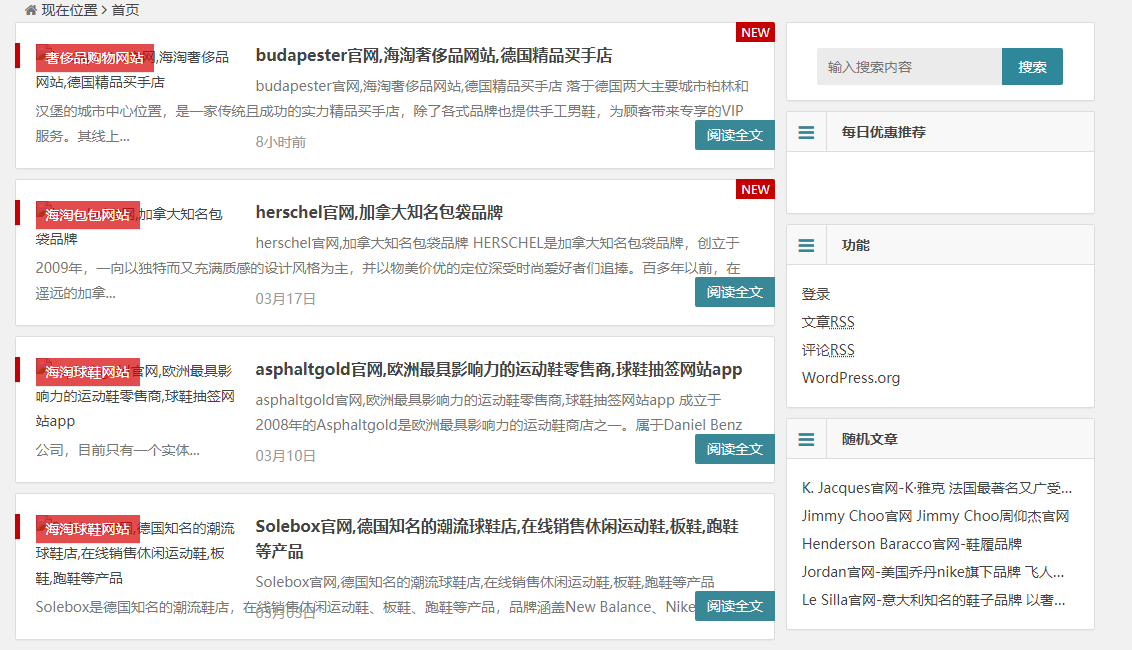Click the 03月17日 date

pyautogui.click(x=285, y=299)
